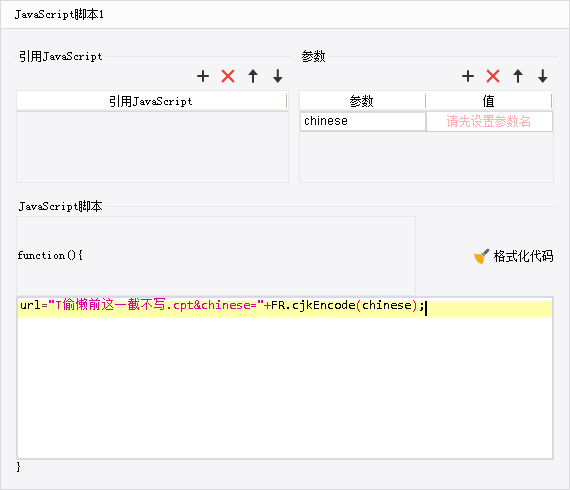The height and width of the screenshot is (490, 570).
Task: Remove the selected parameter with red X
Action: 493,76
